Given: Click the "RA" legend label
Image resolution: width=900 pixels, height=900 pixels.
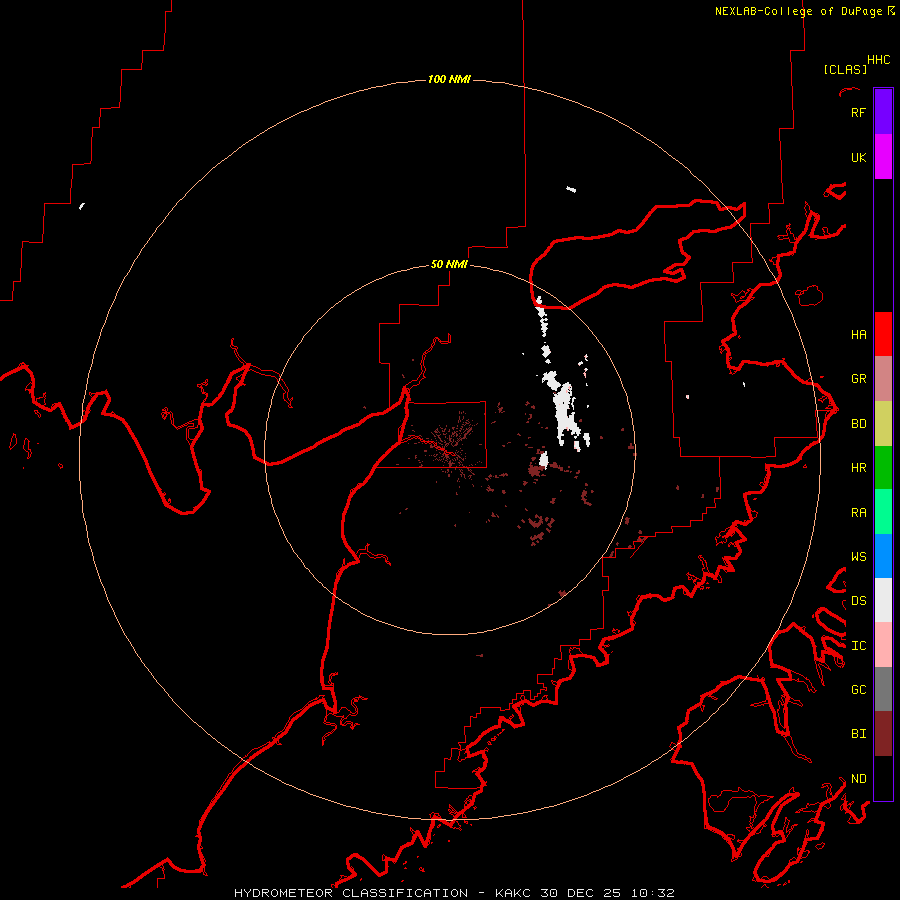Looking at the screenshot, I should click(858, 513).
